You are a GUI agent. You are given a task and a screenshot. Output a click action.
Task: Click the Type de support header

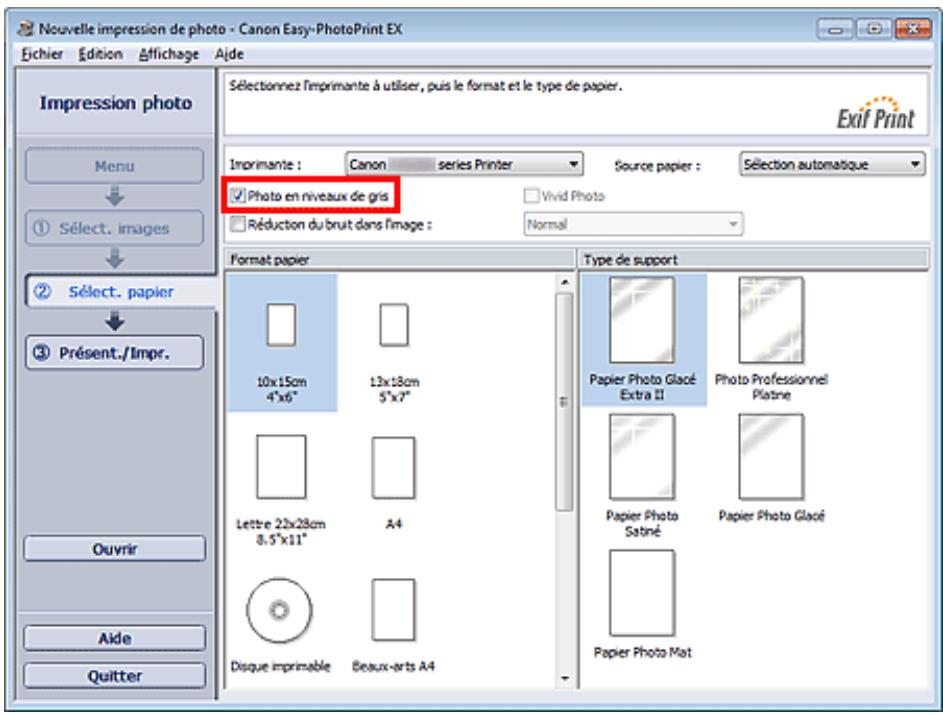coord(754,260)
